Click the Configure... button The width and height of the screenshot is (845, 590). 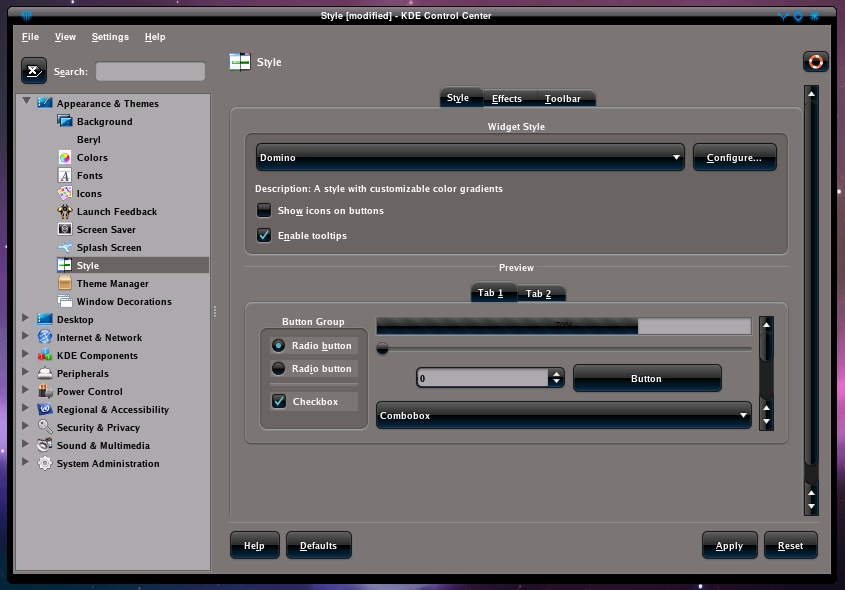click(x=735, y=157)
